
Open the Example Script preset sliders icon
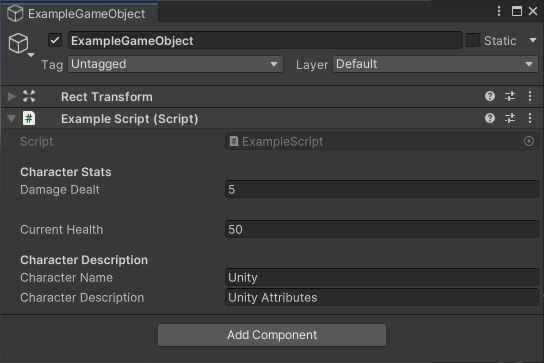pos(510,118)
